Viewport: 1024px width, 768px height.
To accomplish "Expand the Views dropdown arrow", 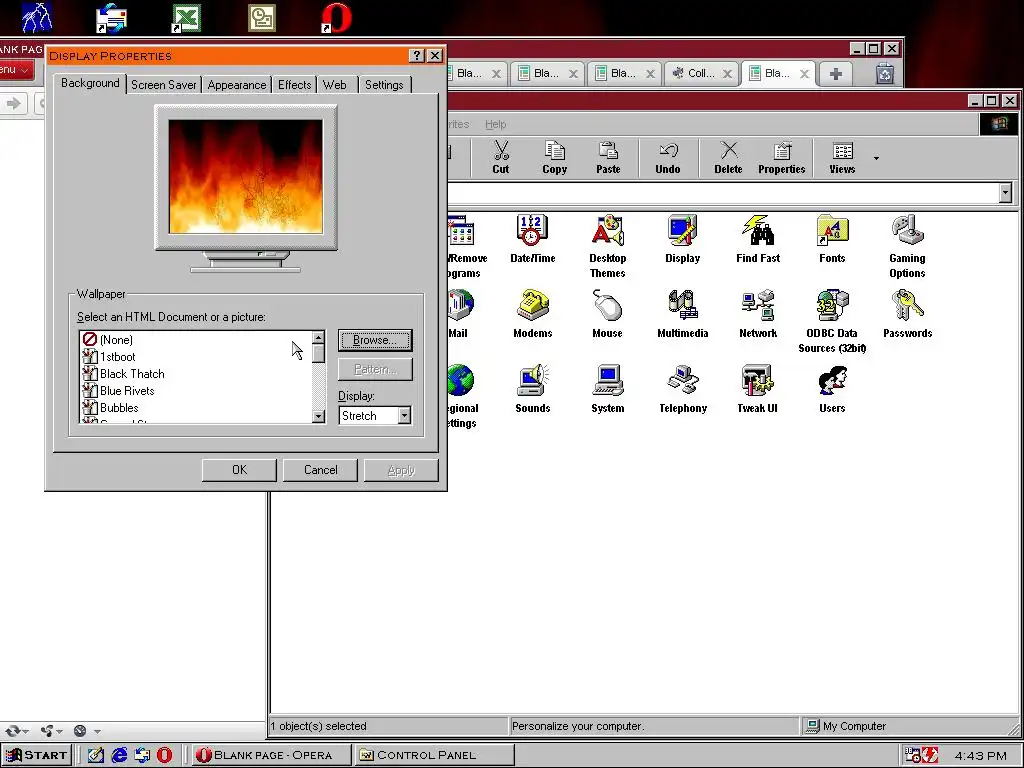I will 876,158.
